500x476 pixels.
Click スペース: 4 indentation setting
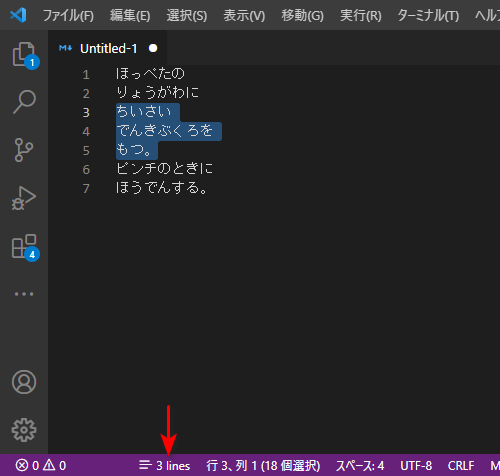pyautogui.click(x=360, y=465)
